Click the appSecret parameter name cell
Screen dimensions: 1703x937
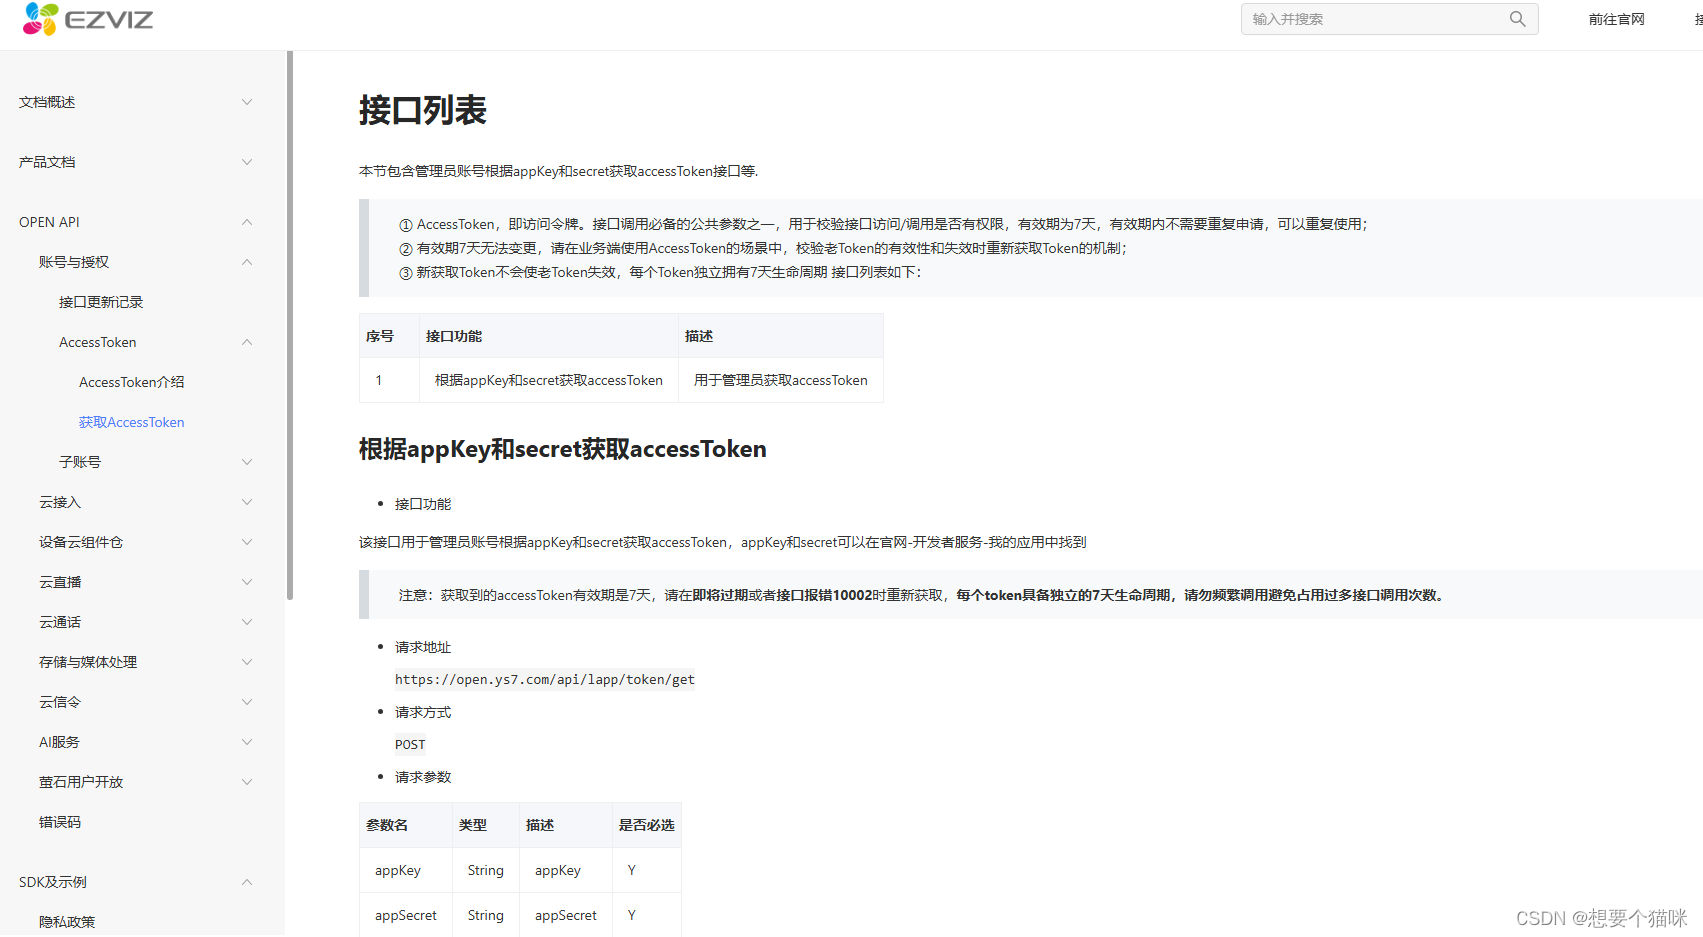click(x=406, y=915)
